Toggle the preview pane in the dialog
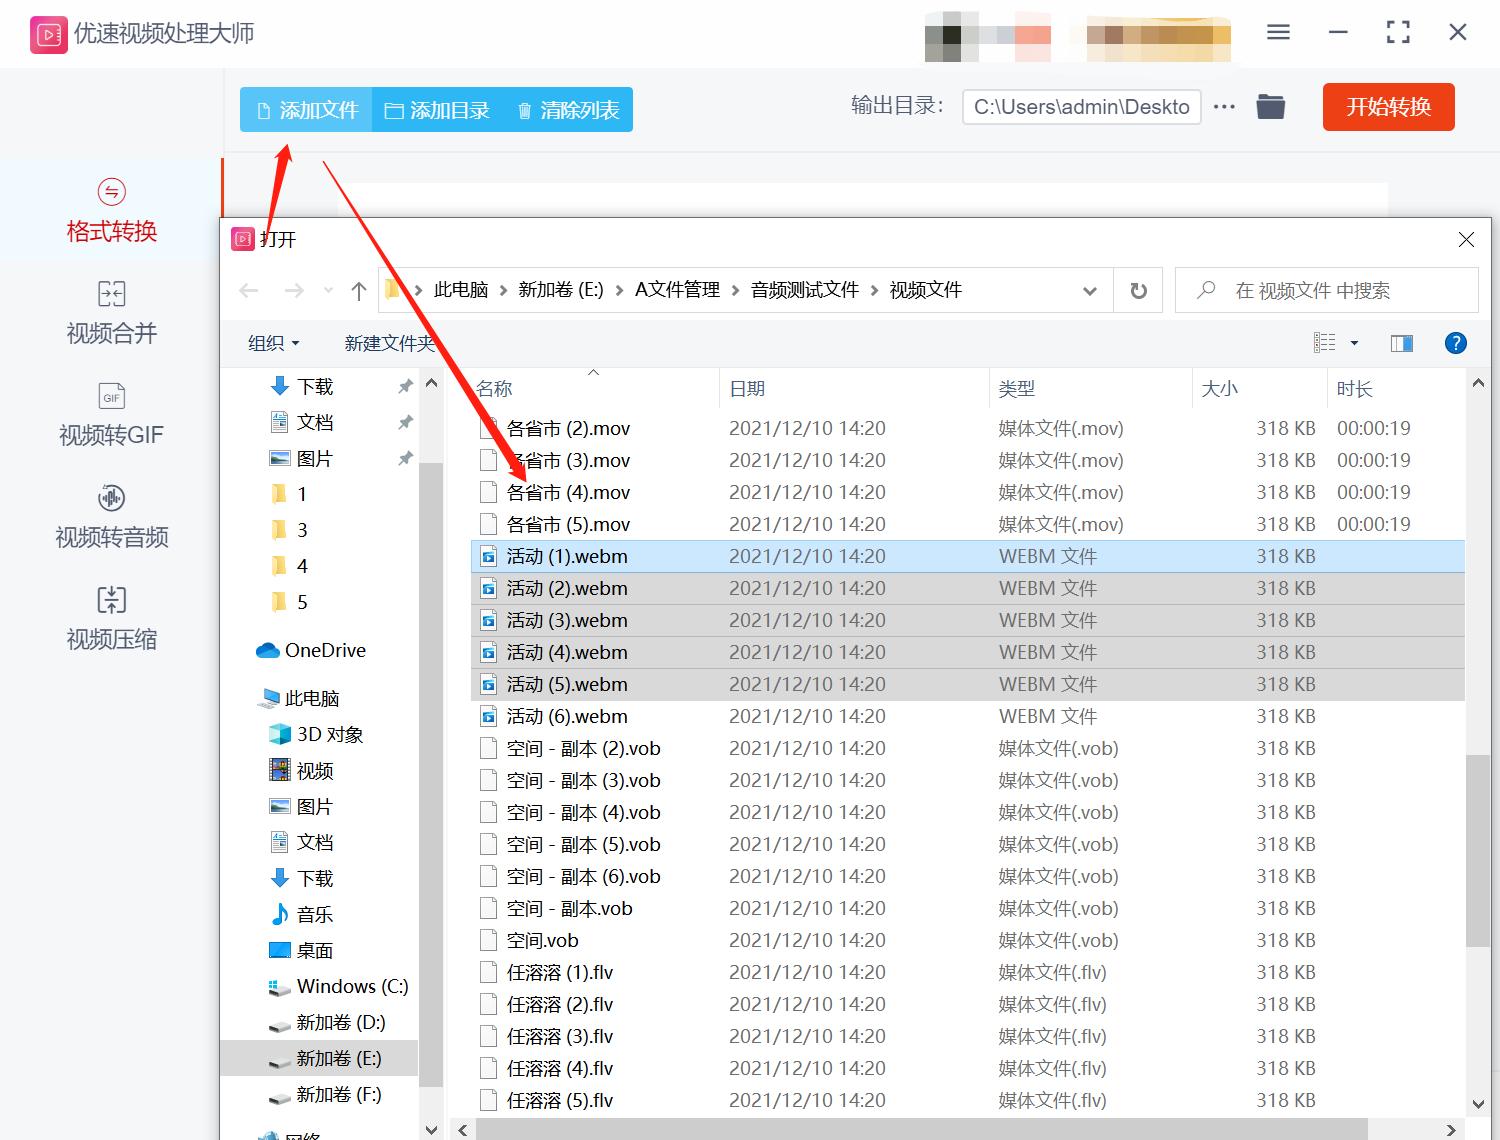 point(1400,343)
